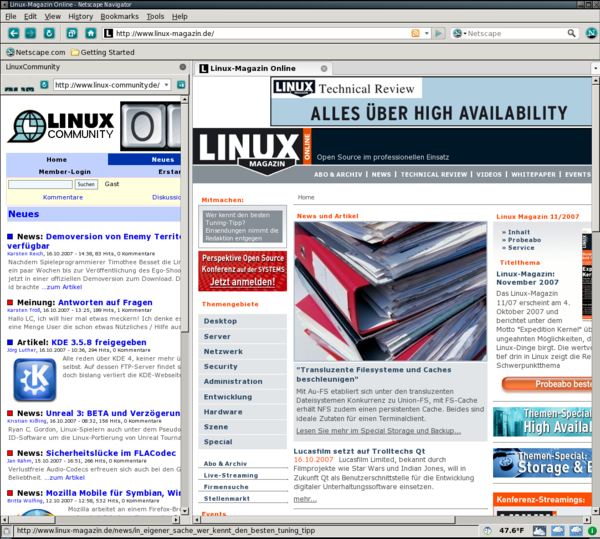Click Kommentare in the sidebar

[x=63, y=197]
